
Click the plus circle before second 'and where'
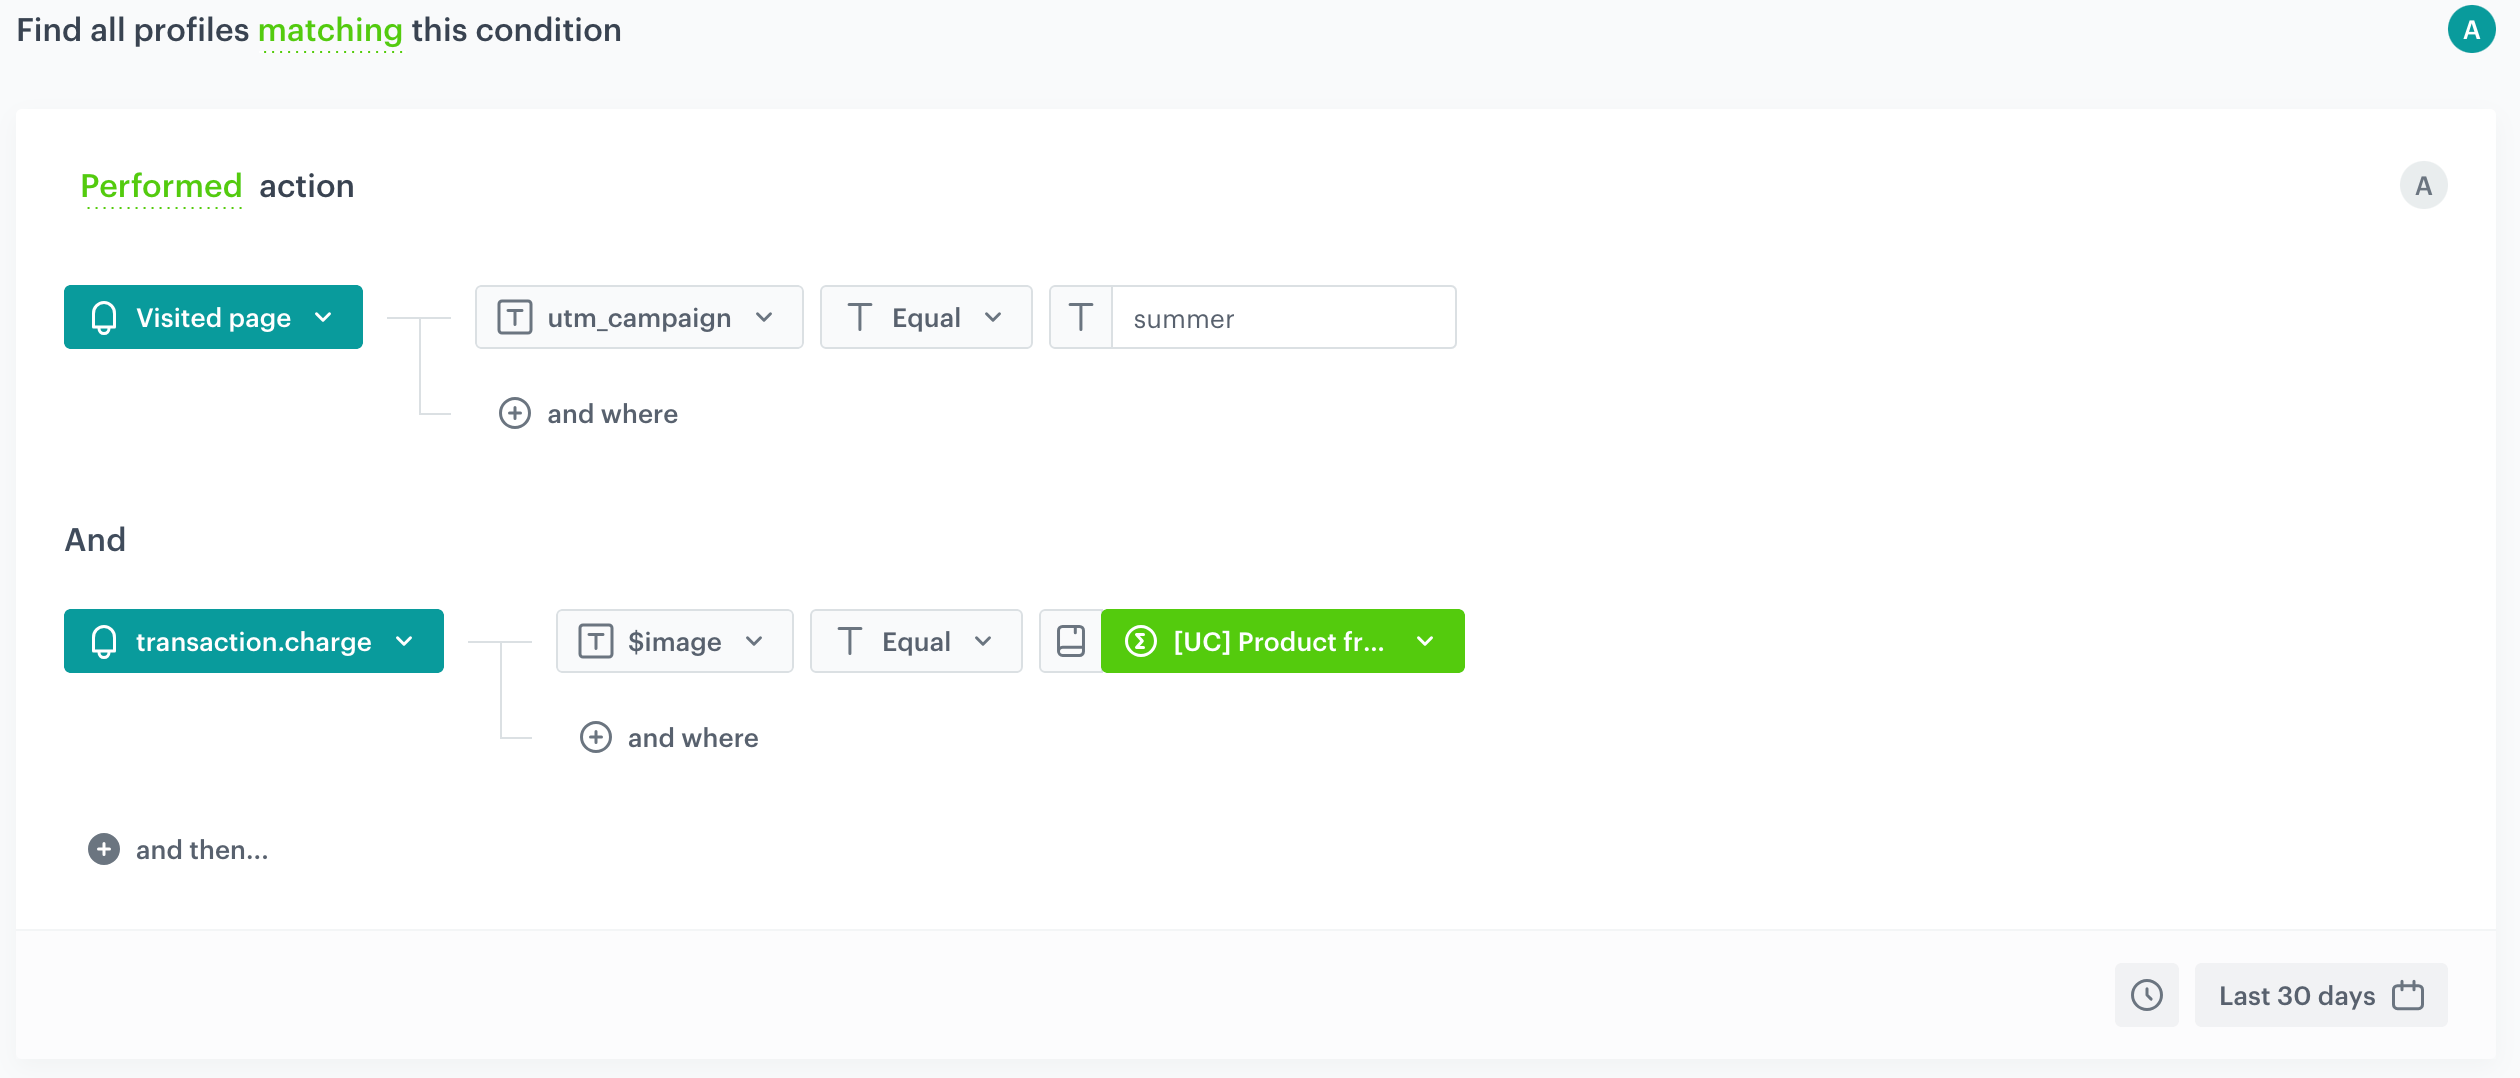pos(596,737)
